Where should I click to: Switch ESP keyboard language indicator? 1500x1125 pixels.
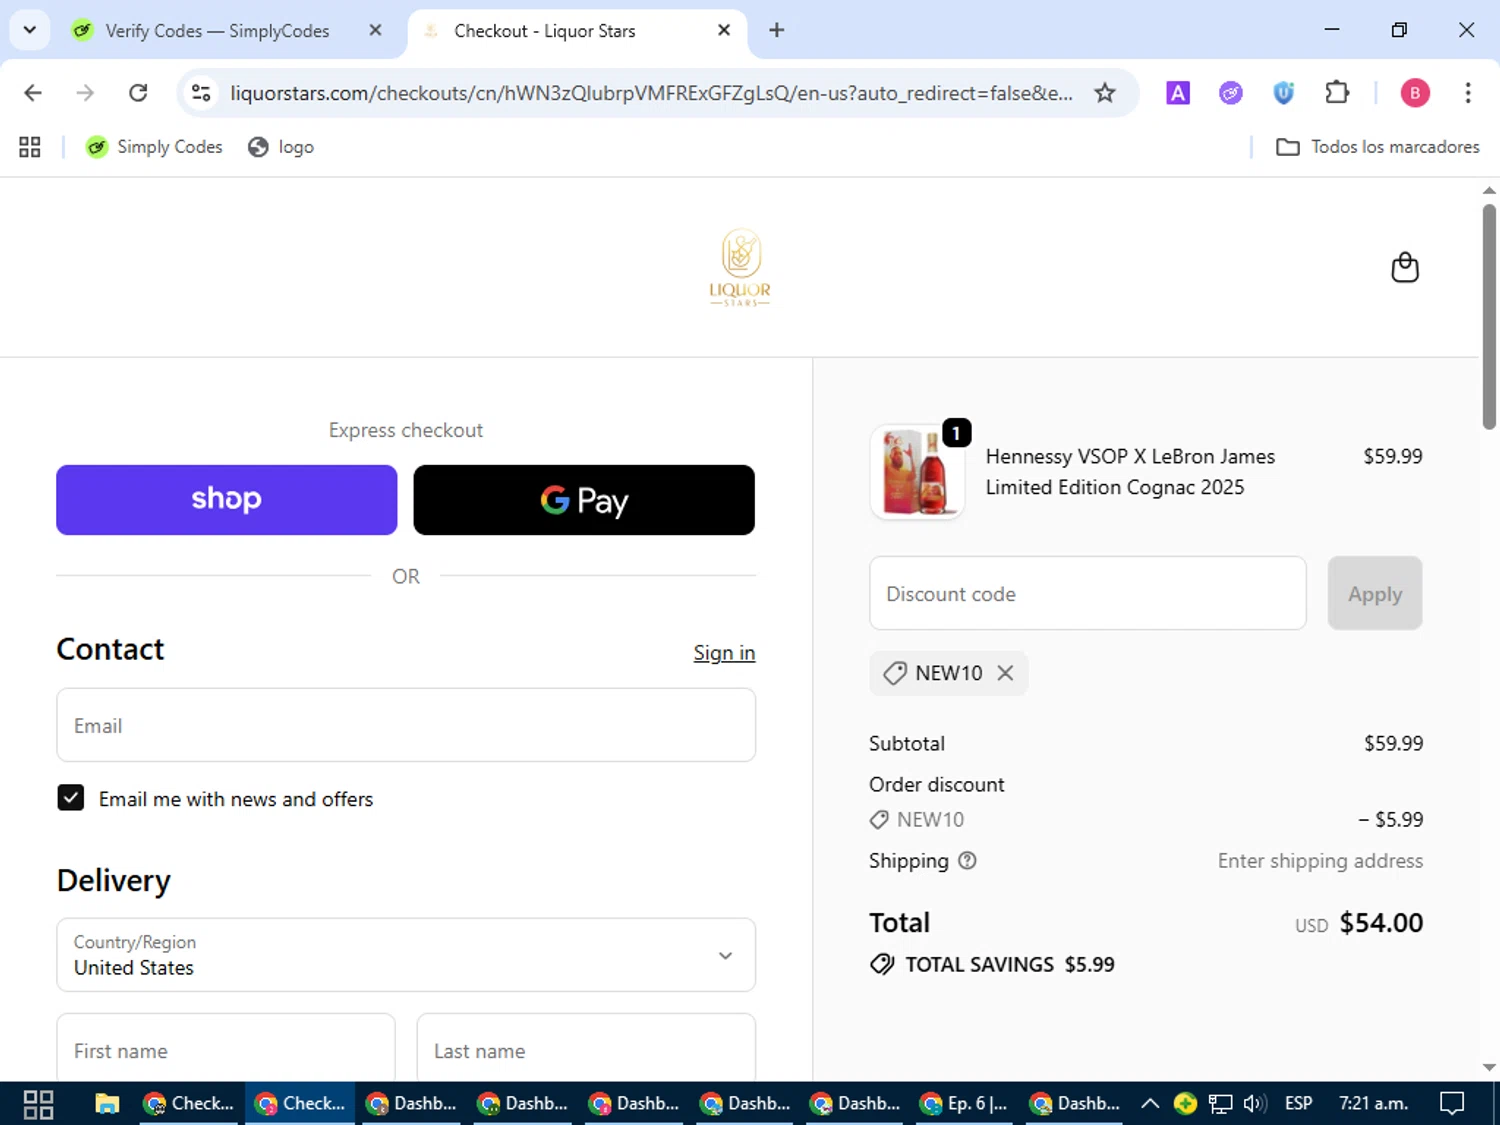tap(1298, 1104)
